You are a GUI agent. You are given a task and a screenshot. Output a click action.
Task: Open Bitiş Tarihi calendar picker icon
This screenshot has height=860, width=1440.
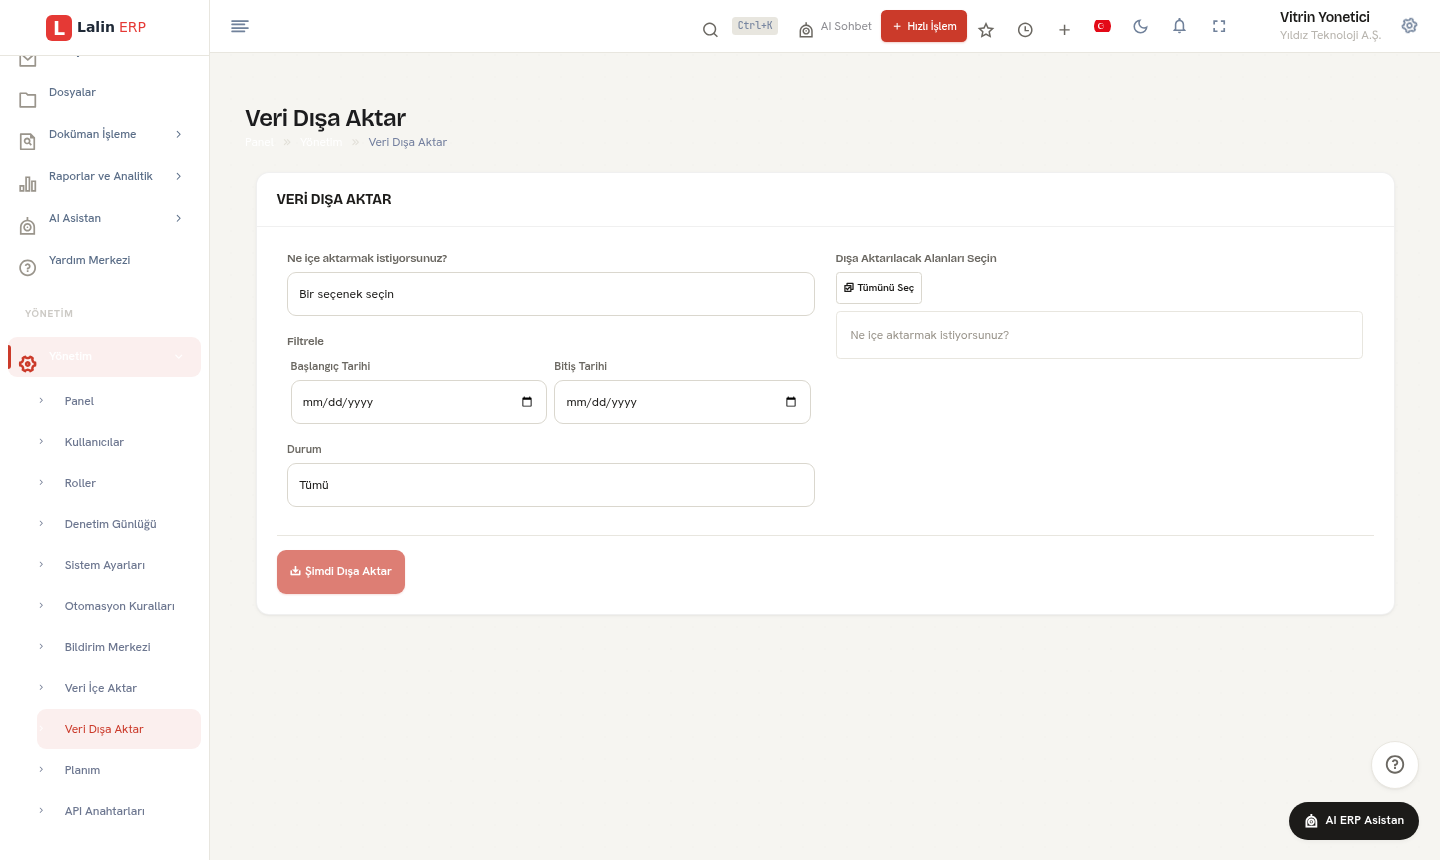pyautogui.click(x=791, y=402)
